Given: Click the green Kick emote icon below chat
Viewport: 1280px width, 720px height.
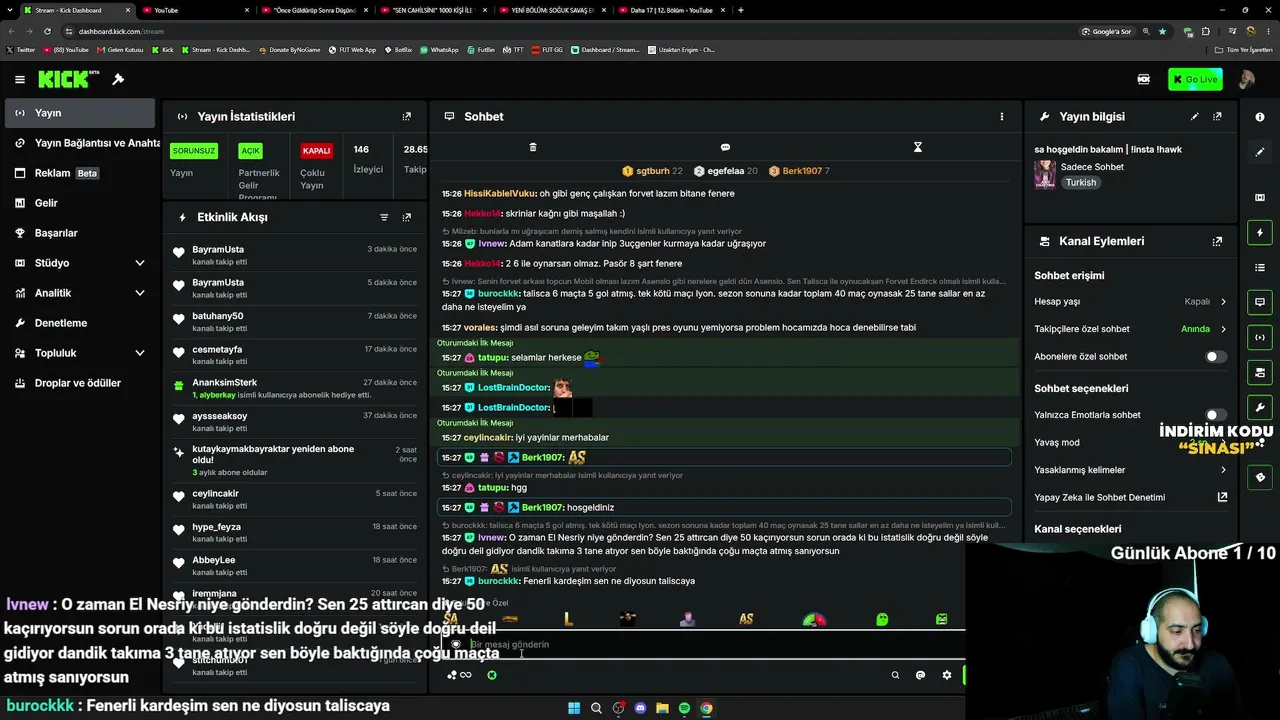Looking at the screenshot, I should point(492,675).
